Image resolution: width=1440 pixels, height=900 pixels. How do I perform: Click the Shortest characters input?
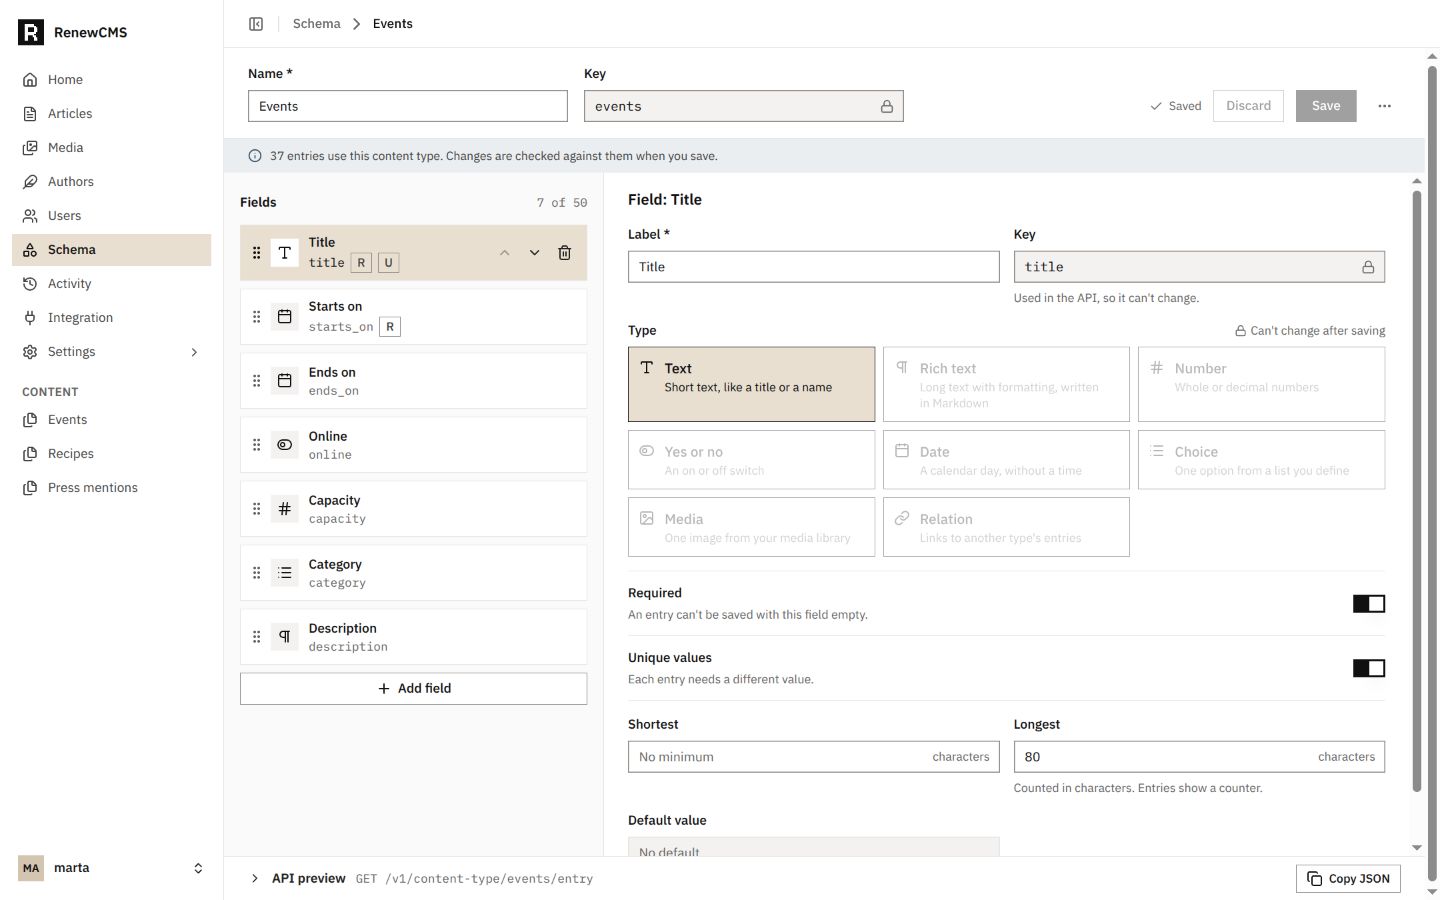click(x=813, y=757)
